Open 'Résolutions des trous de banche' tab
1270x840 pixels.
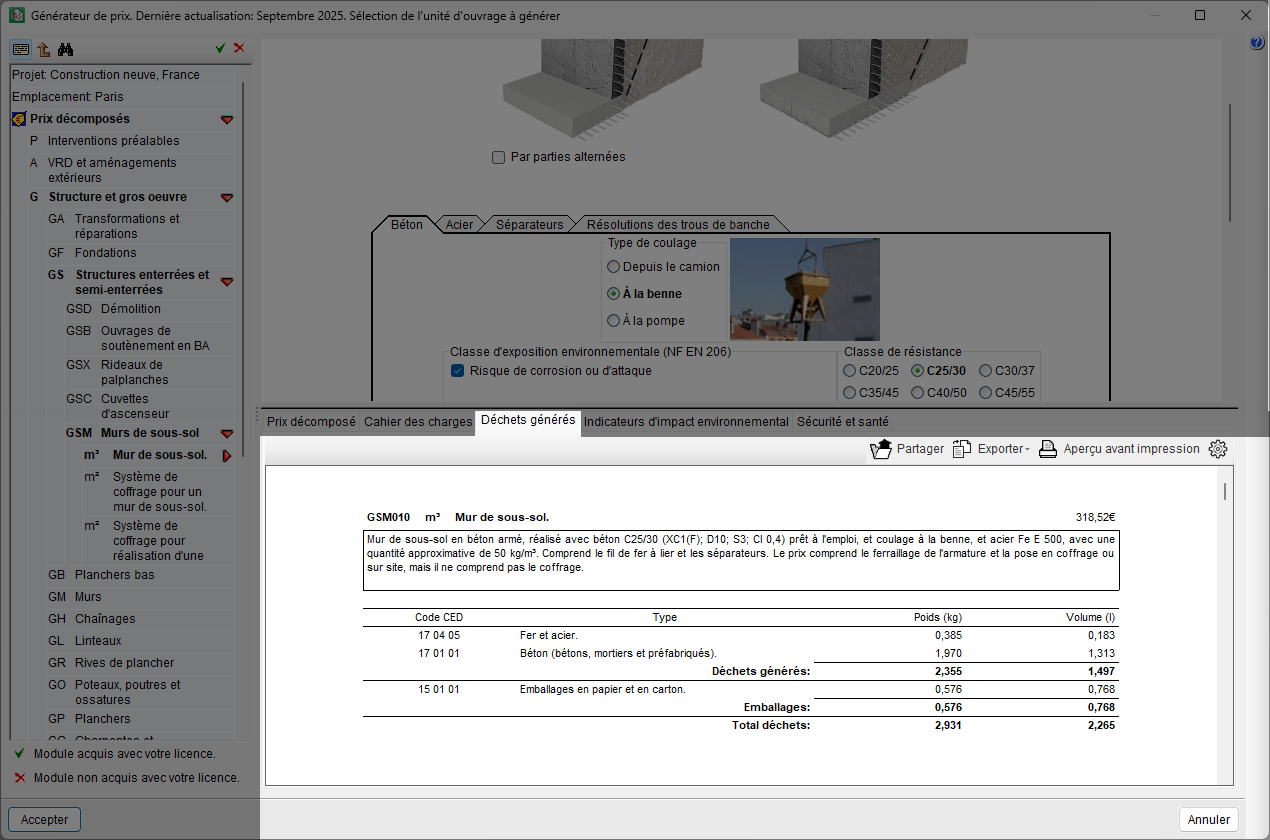point(678,225)
